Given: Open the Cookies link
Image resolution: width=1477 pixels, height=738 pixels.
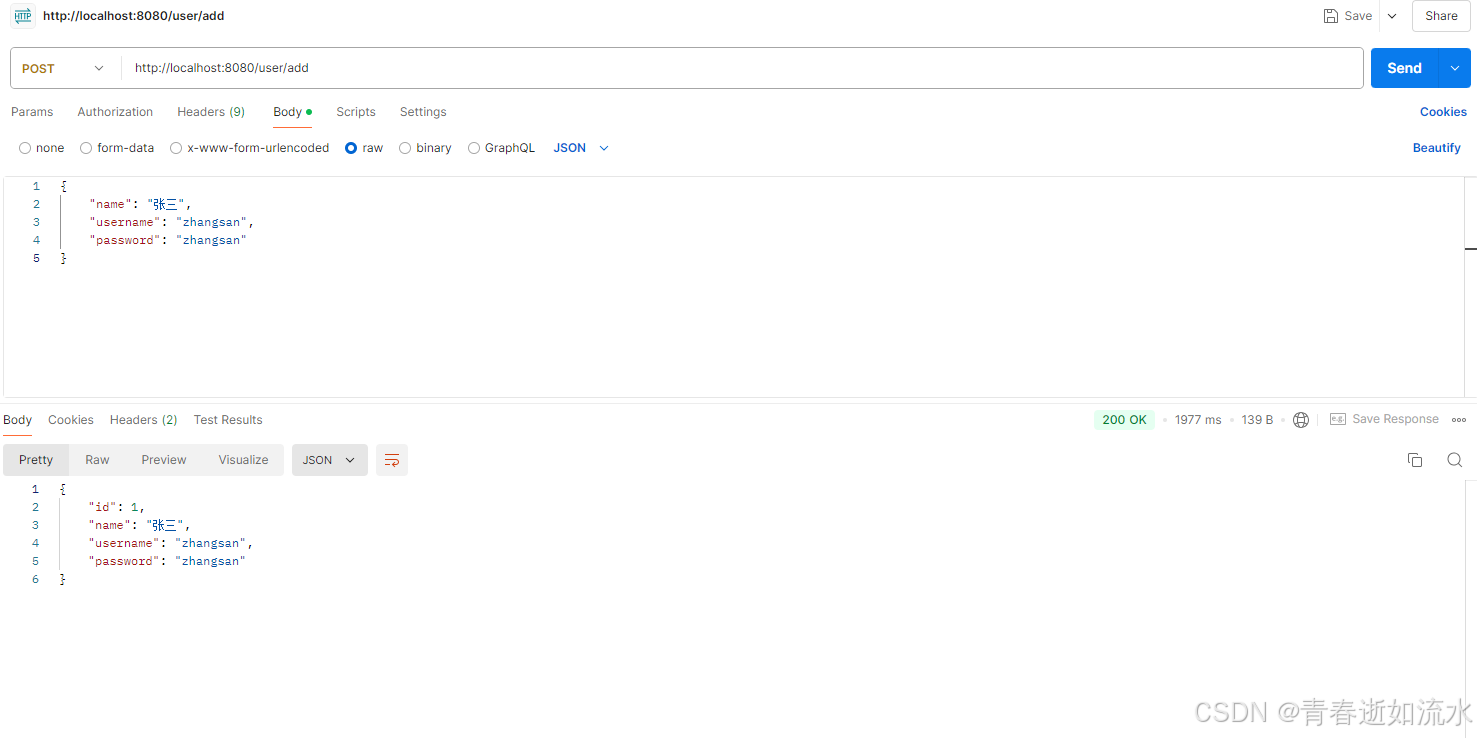Looking at the screenshot, I should [1443, 112].
